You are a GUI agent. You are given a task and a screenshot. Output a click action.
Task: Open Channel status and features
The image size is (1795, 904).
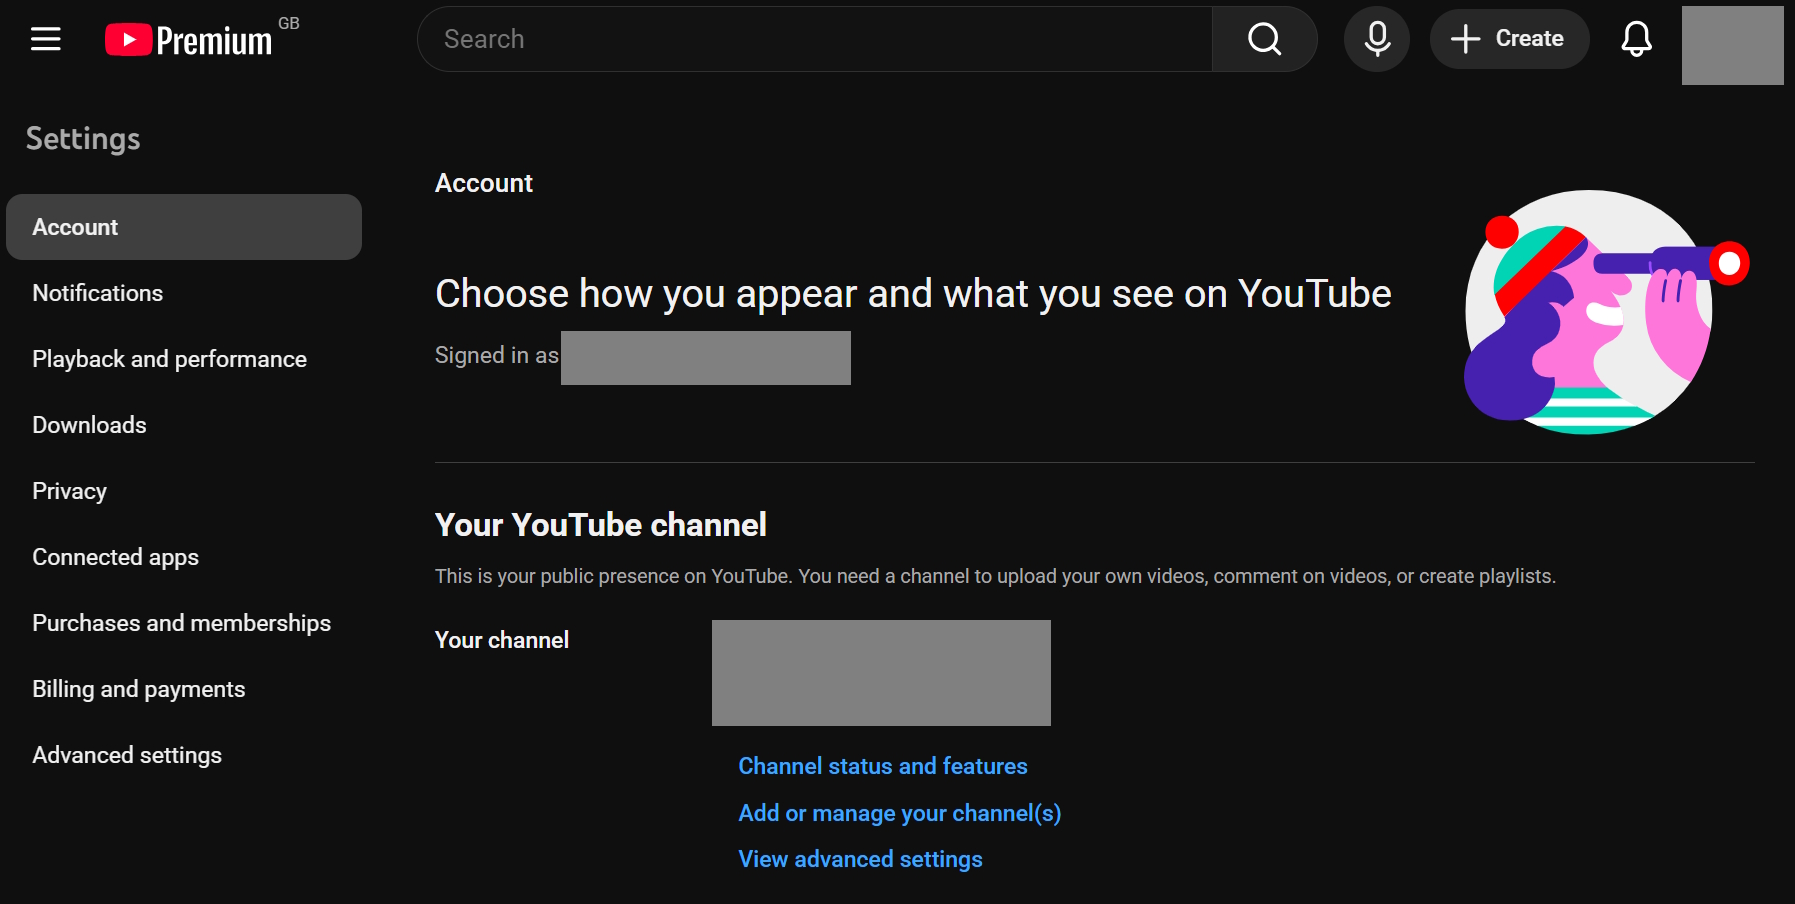point(881,765)
